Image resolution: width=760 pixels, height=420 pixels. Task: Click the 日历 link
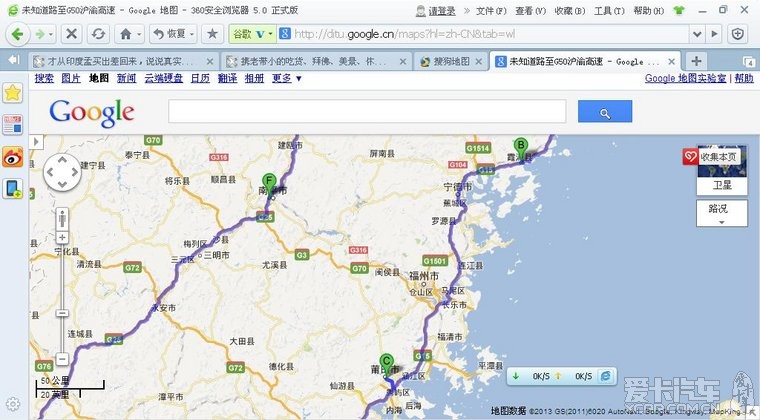[200, 78]
